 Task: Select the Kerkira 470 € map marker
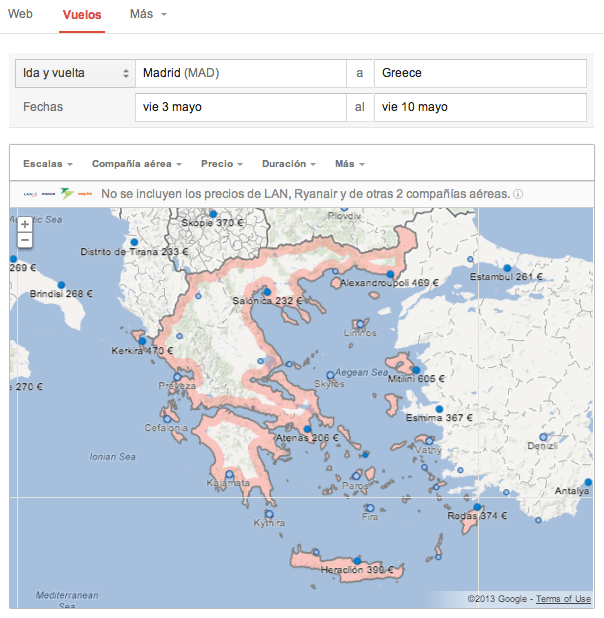142,341
